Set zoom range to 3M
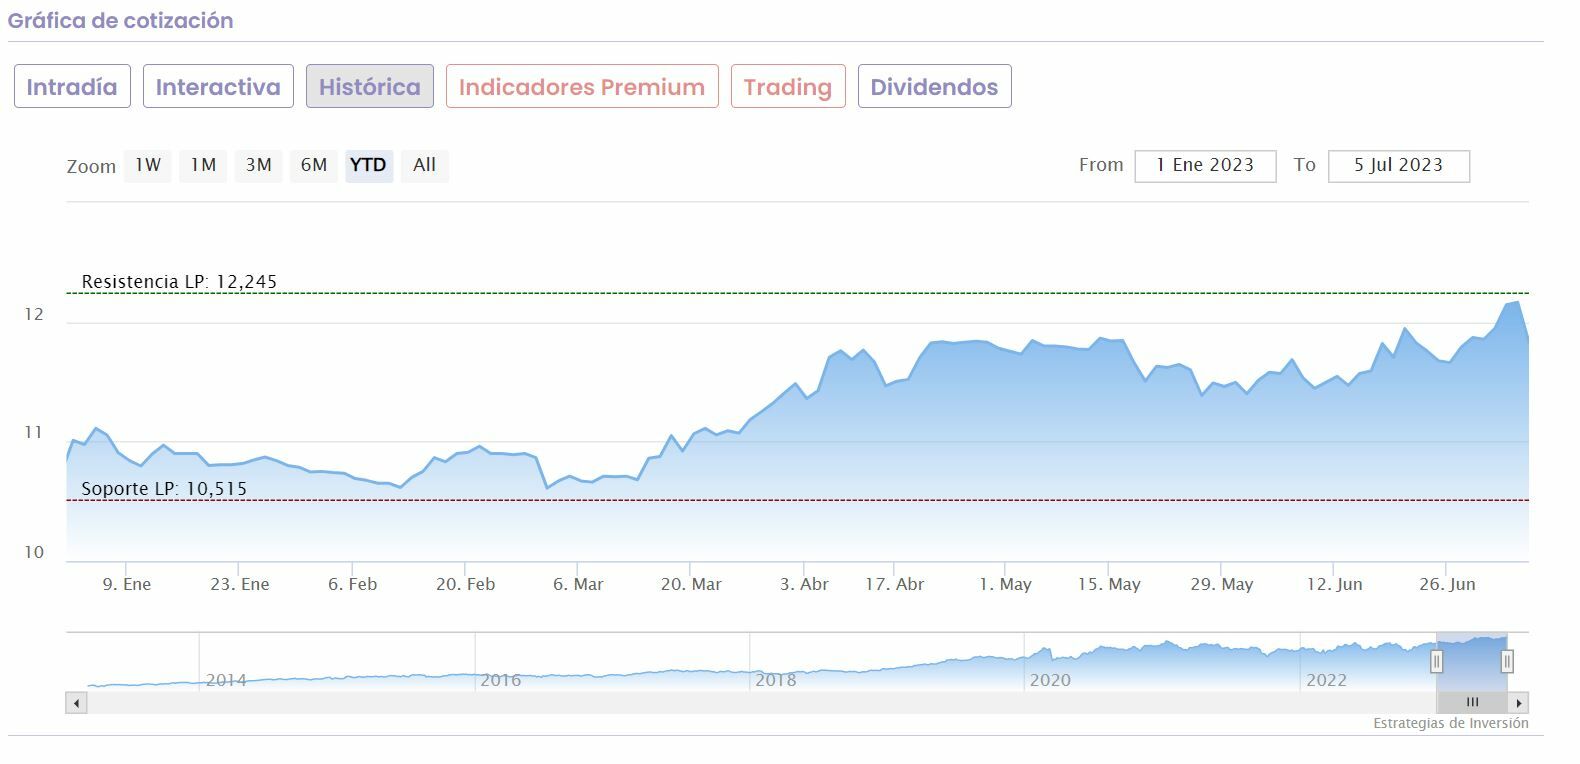 pyautogui.click(x=259, y=165)
